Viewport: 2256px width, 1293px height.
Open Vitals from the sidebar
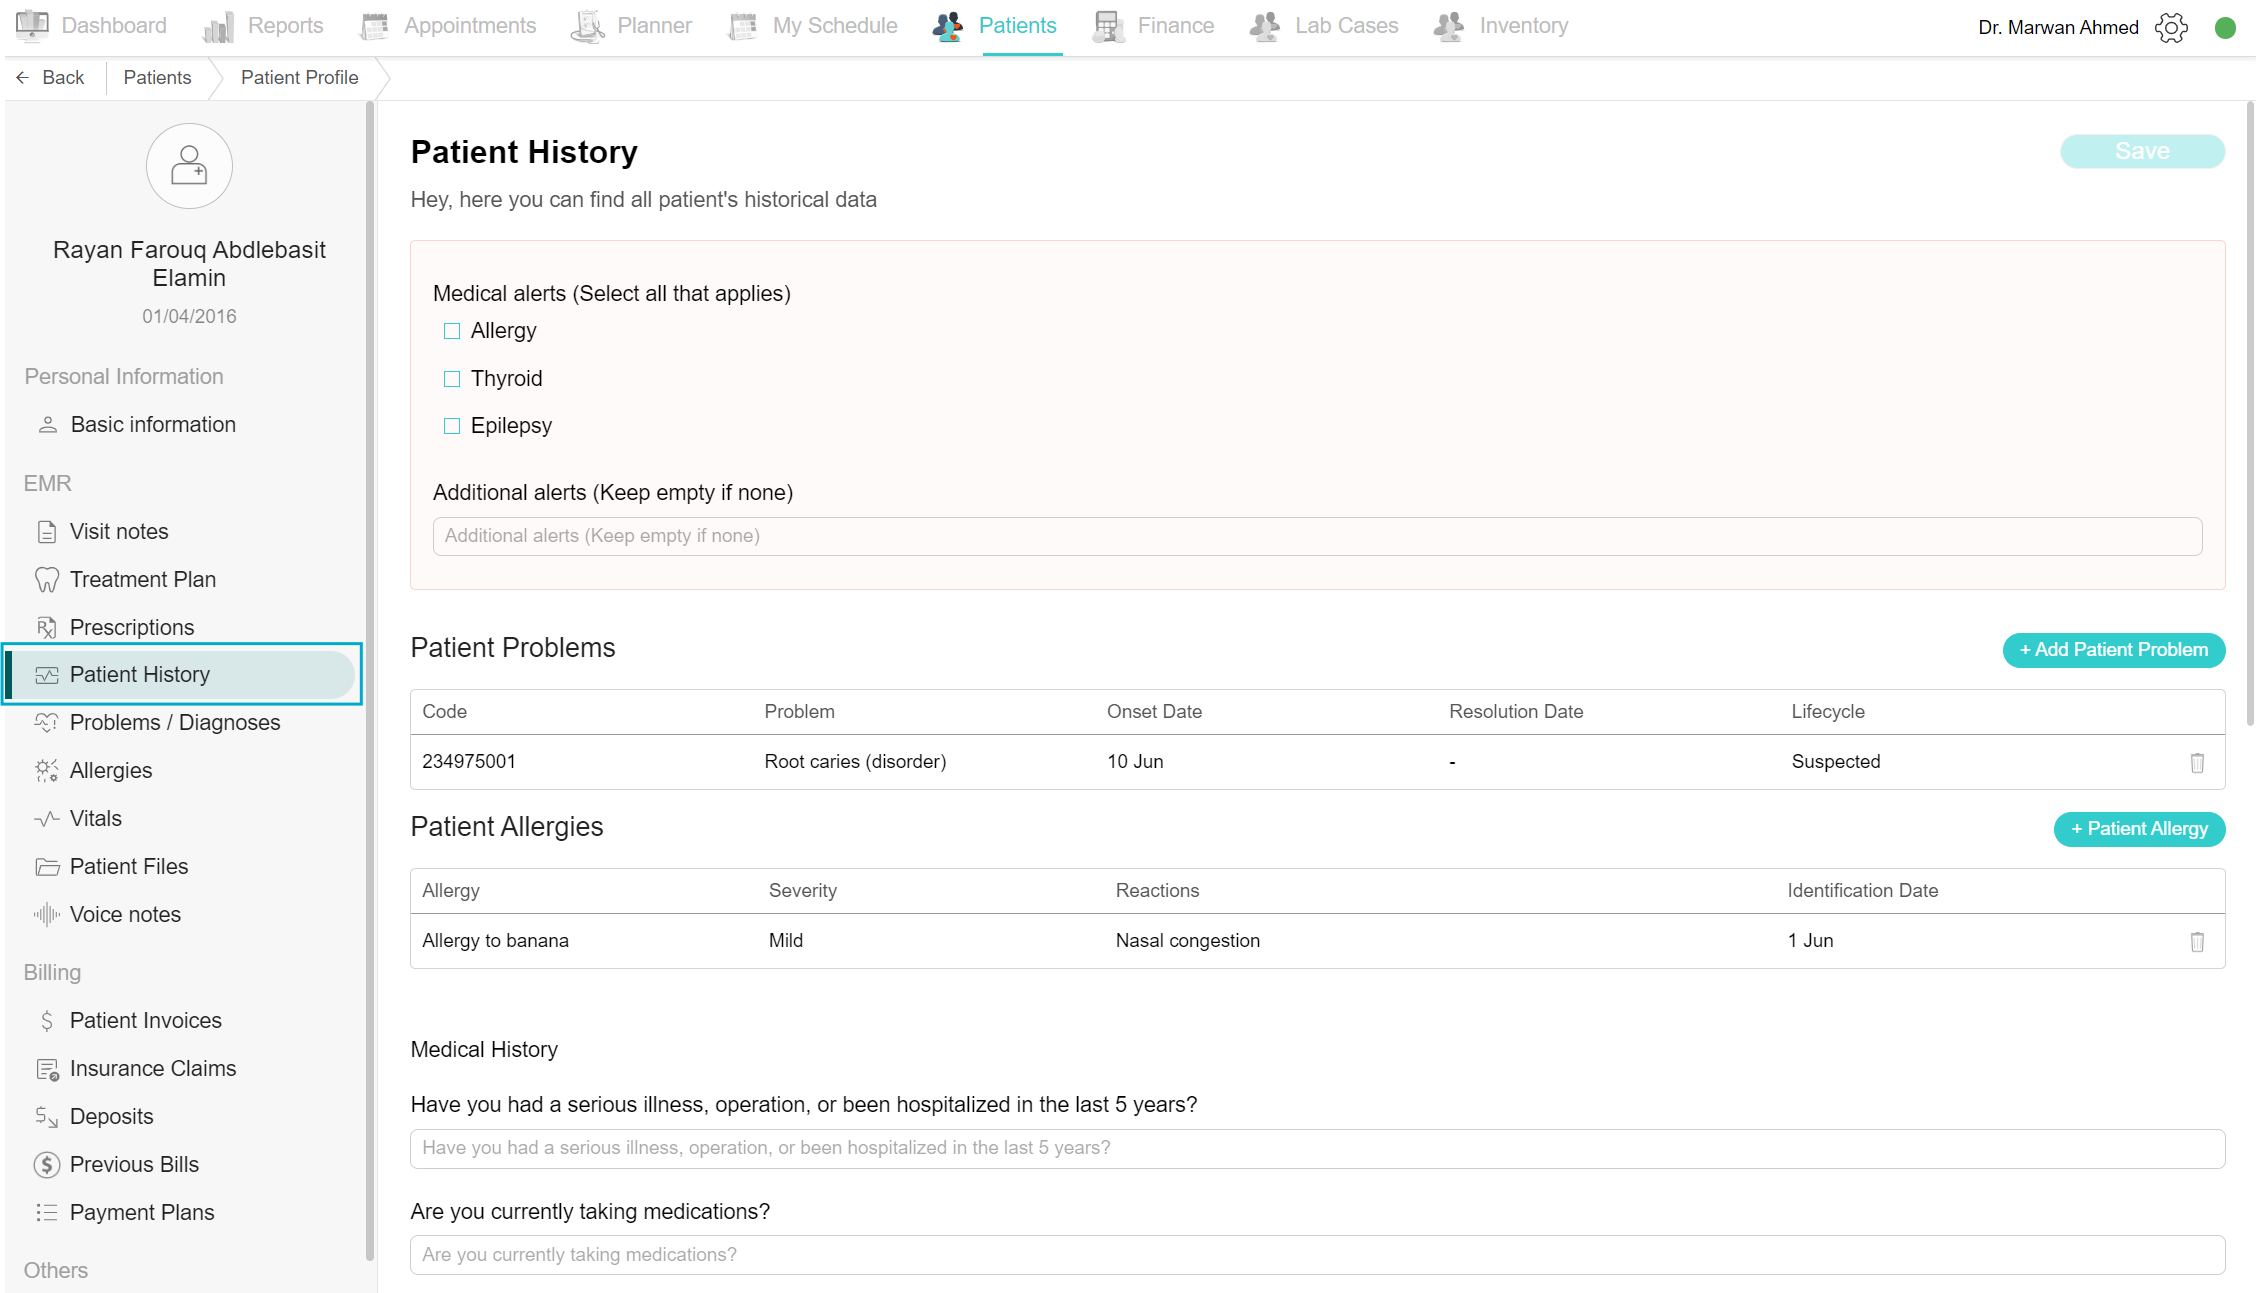[x=95, y=819]
